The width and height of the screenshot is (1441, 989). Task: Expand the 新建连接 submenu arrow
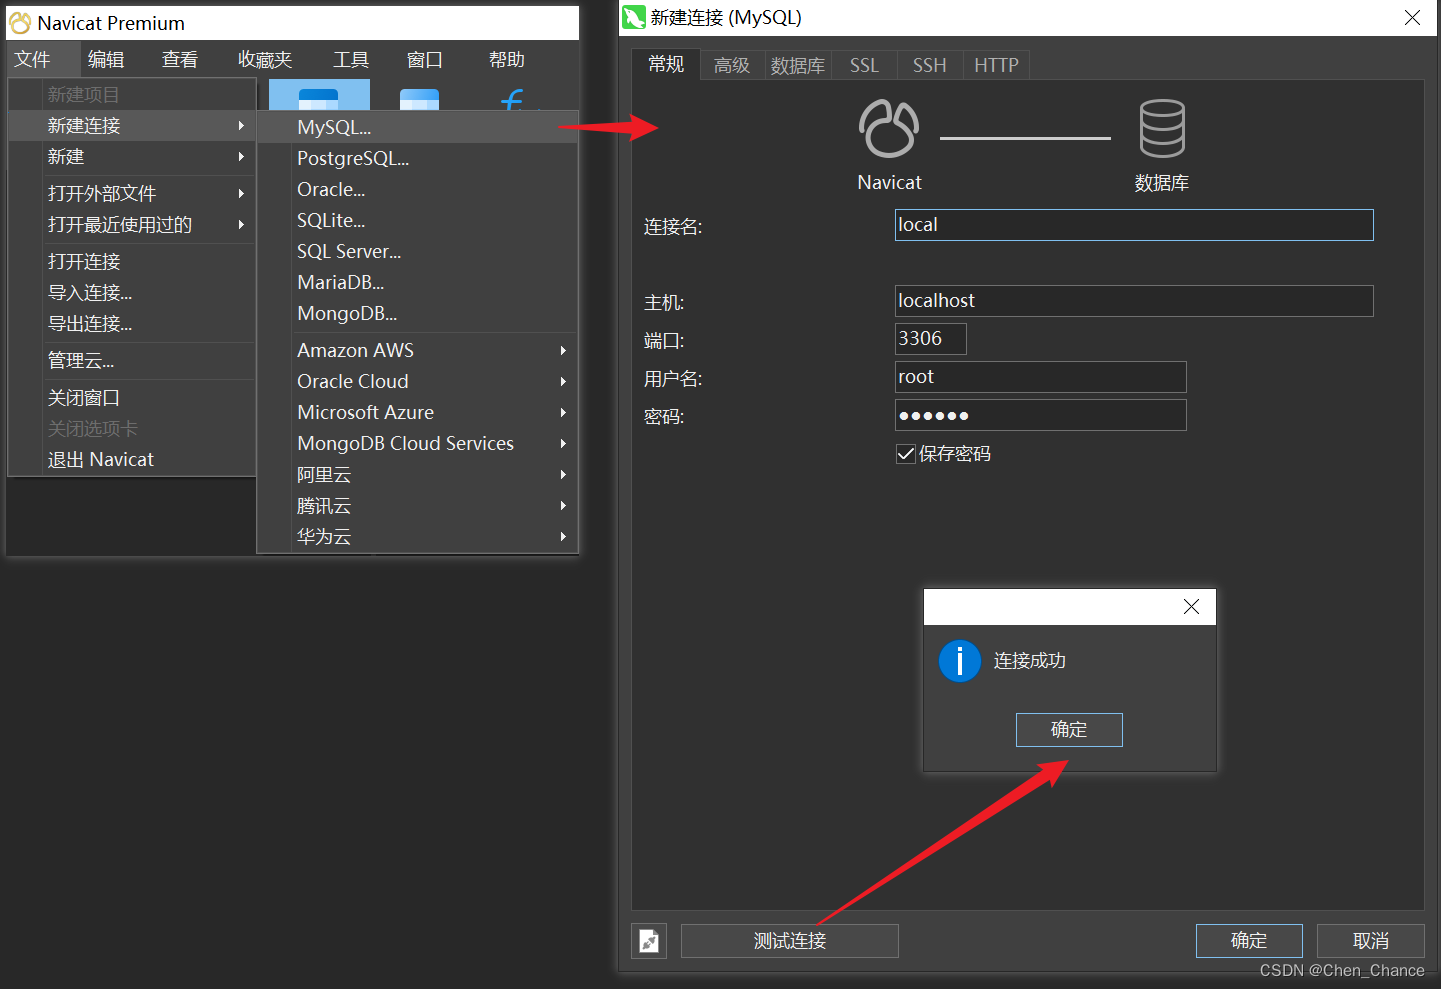pos(241,126)
